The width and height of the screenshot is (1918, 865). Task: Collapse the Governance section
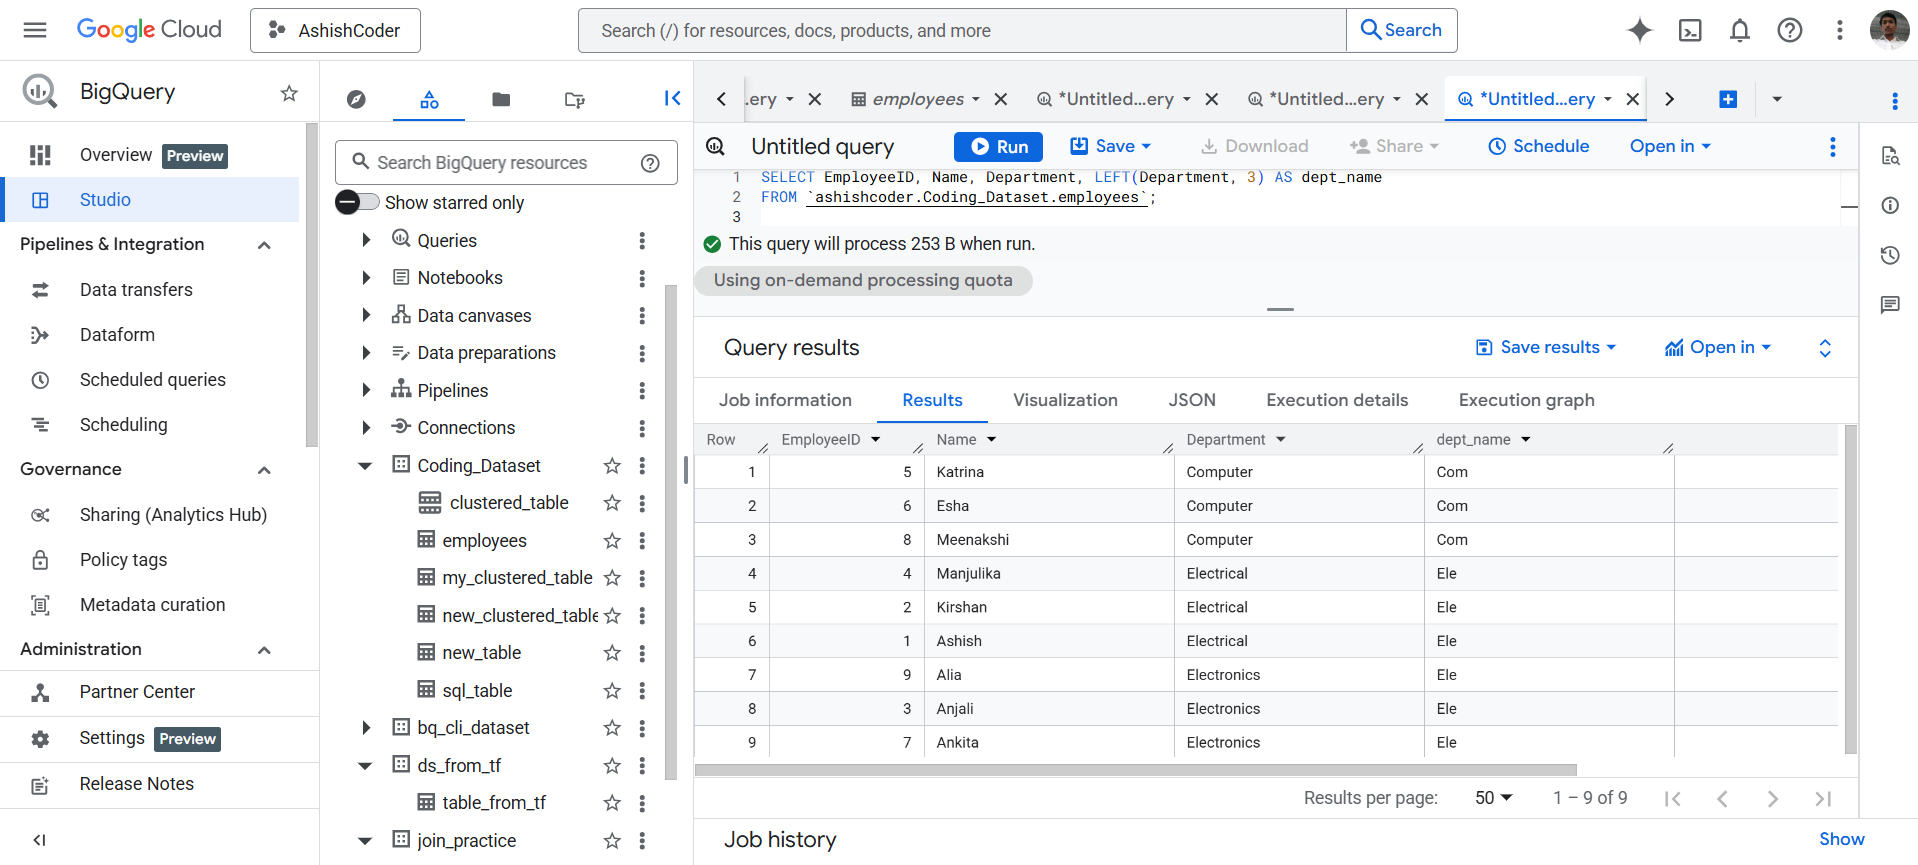264,470
